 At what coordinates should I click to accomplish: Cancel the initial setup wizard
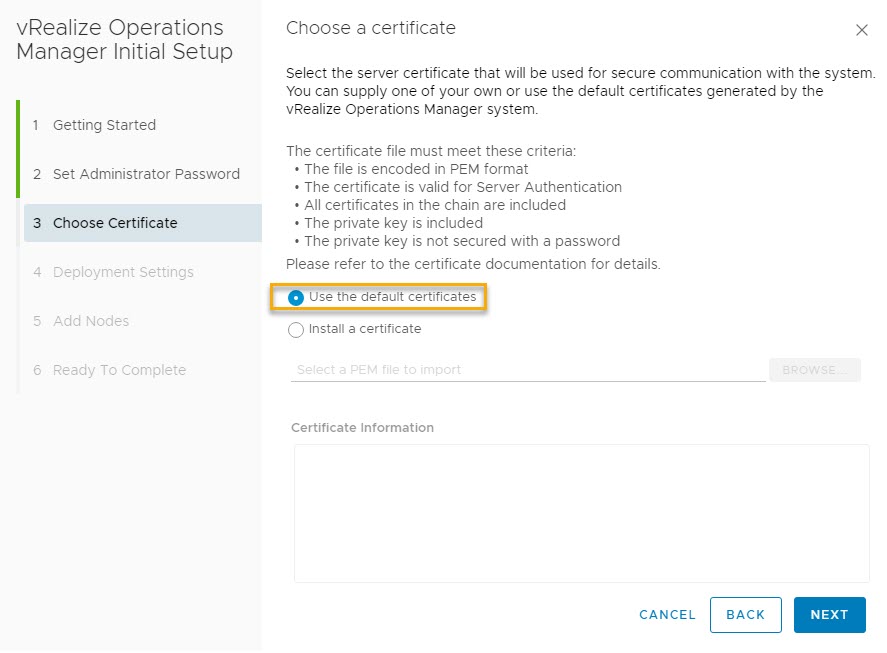point(667,615)
